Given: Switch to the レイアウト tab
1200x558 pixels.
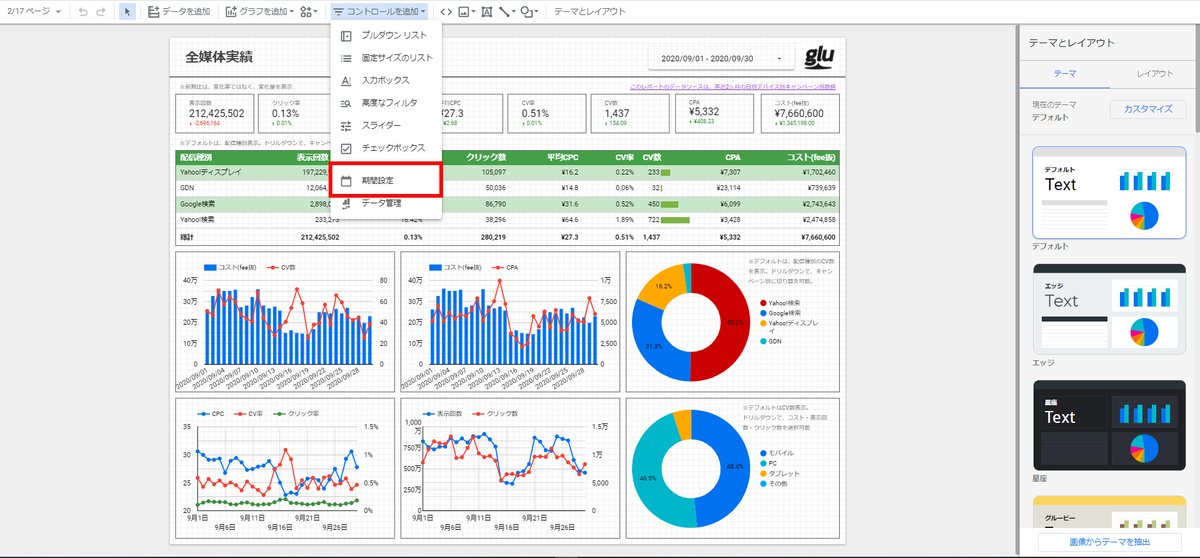Looking at the screenshot, I should click(x=1155, y=74).
